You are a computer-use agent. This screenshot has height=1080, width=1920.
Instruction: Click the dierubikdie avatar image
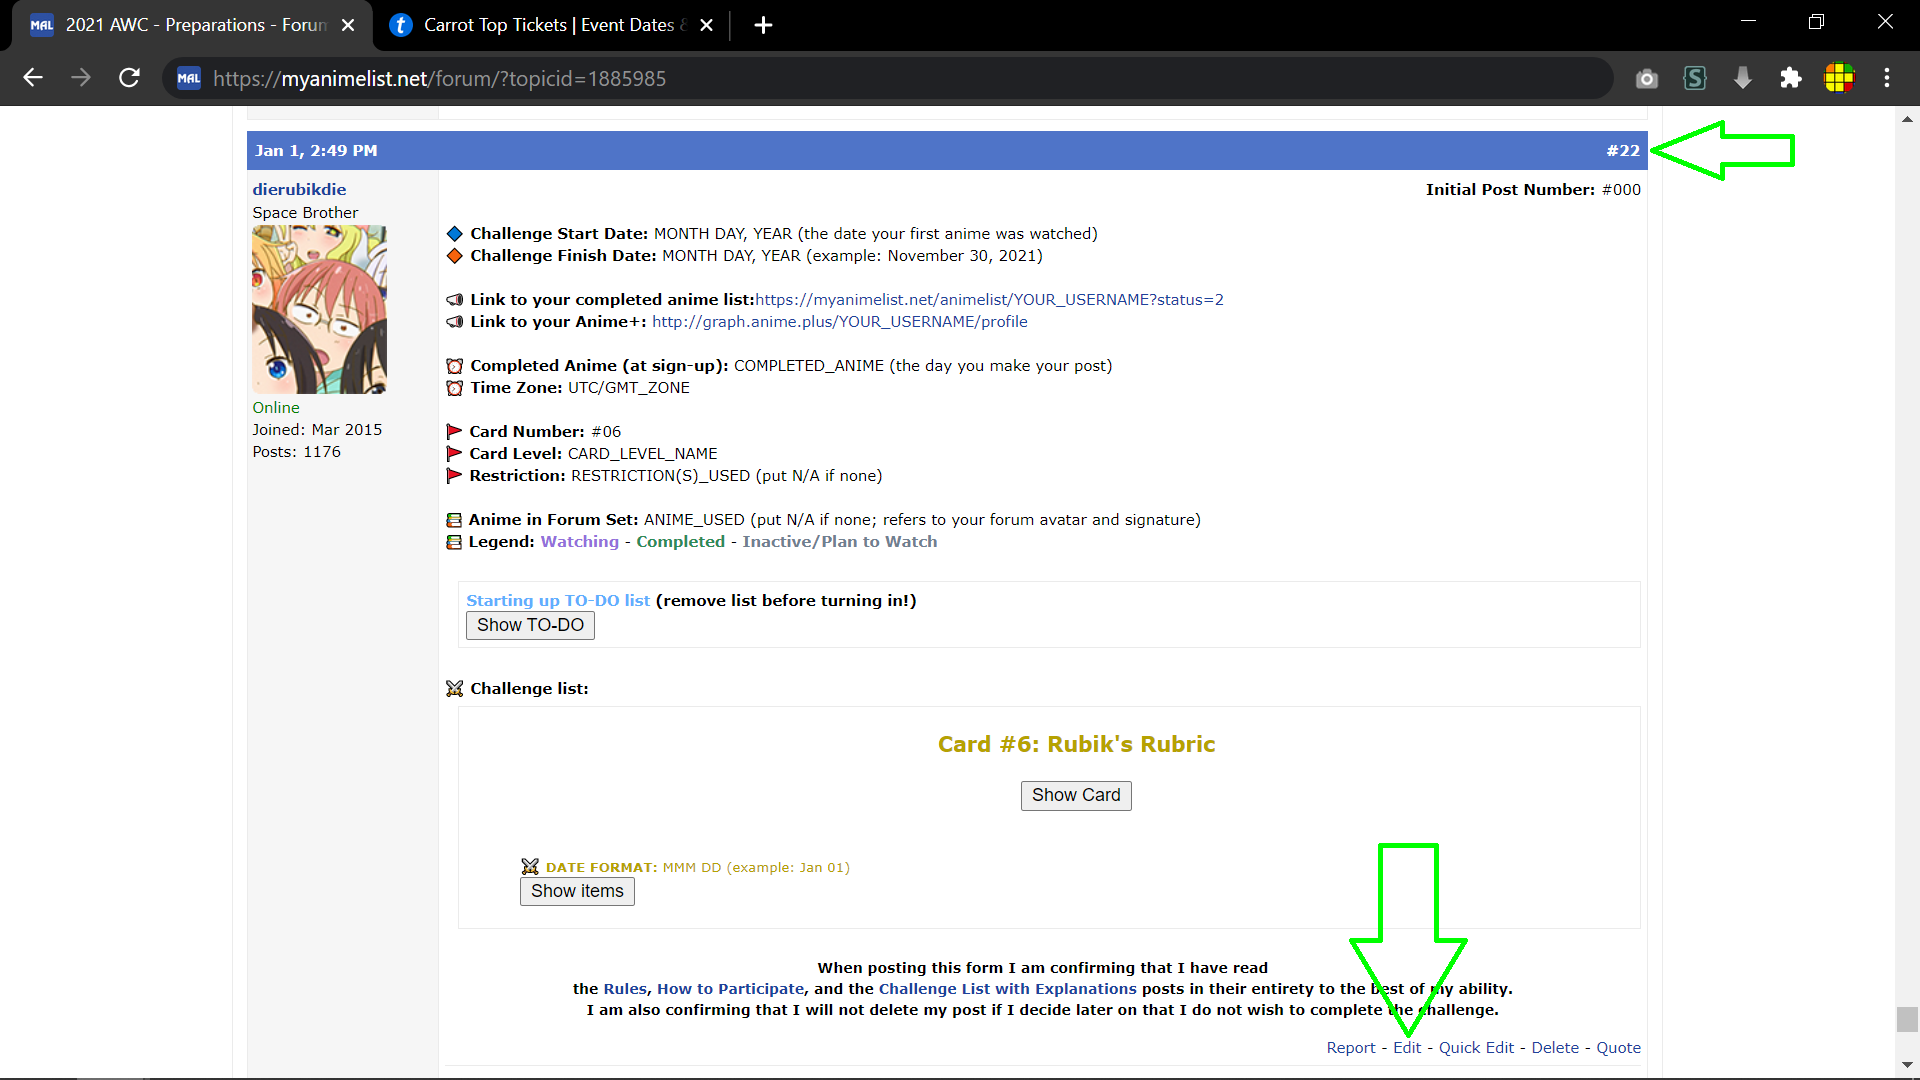[319, 309]
